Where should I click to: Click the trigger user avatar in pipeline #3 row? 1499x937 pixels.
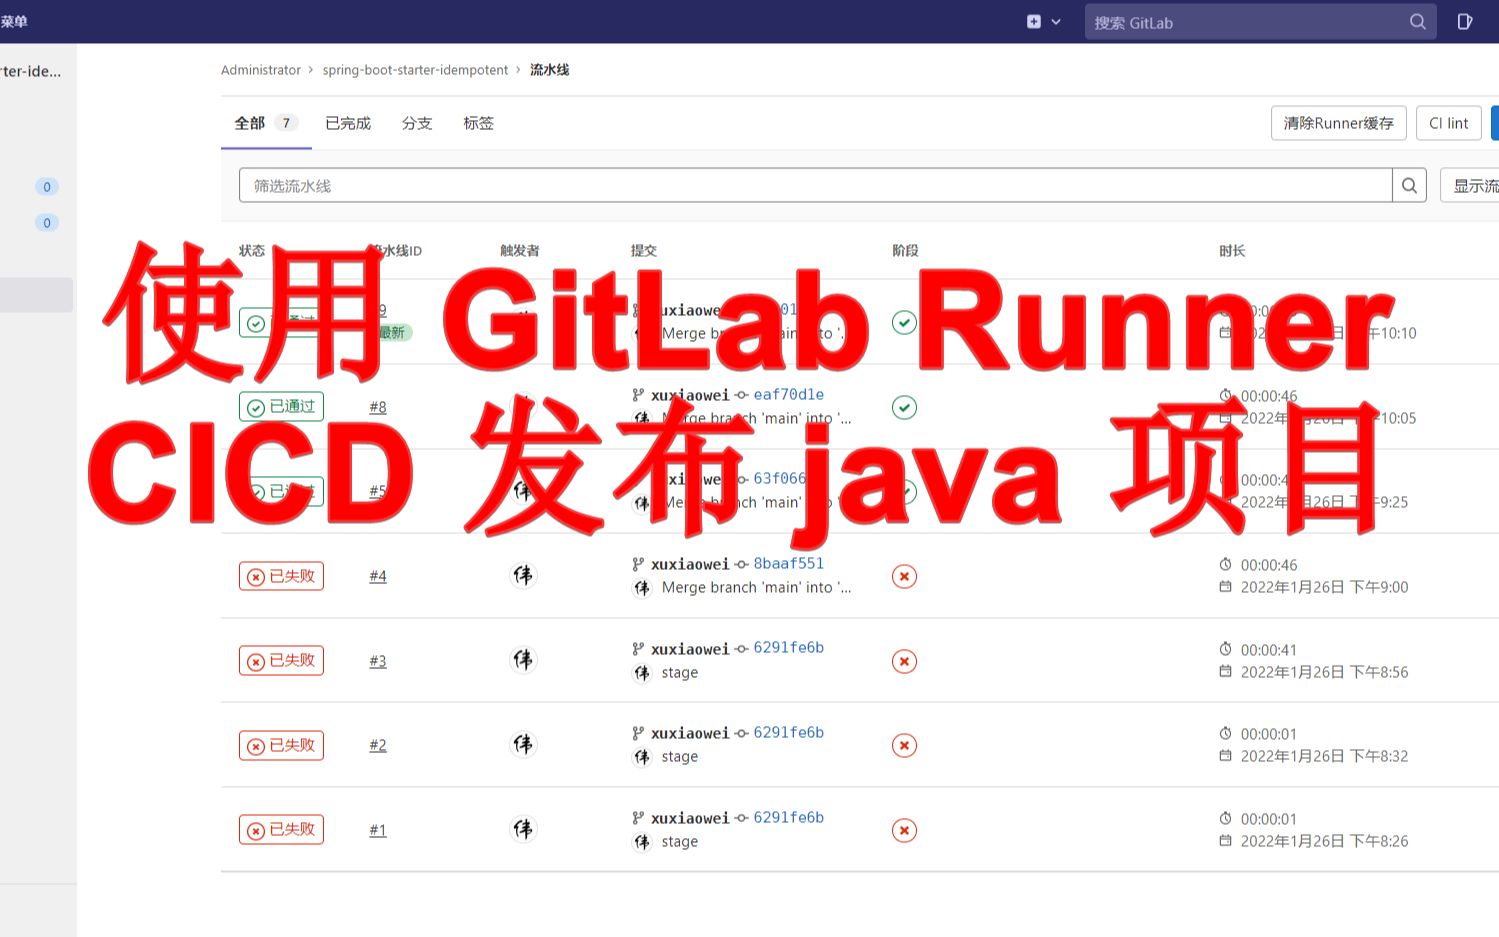(523, 659)
